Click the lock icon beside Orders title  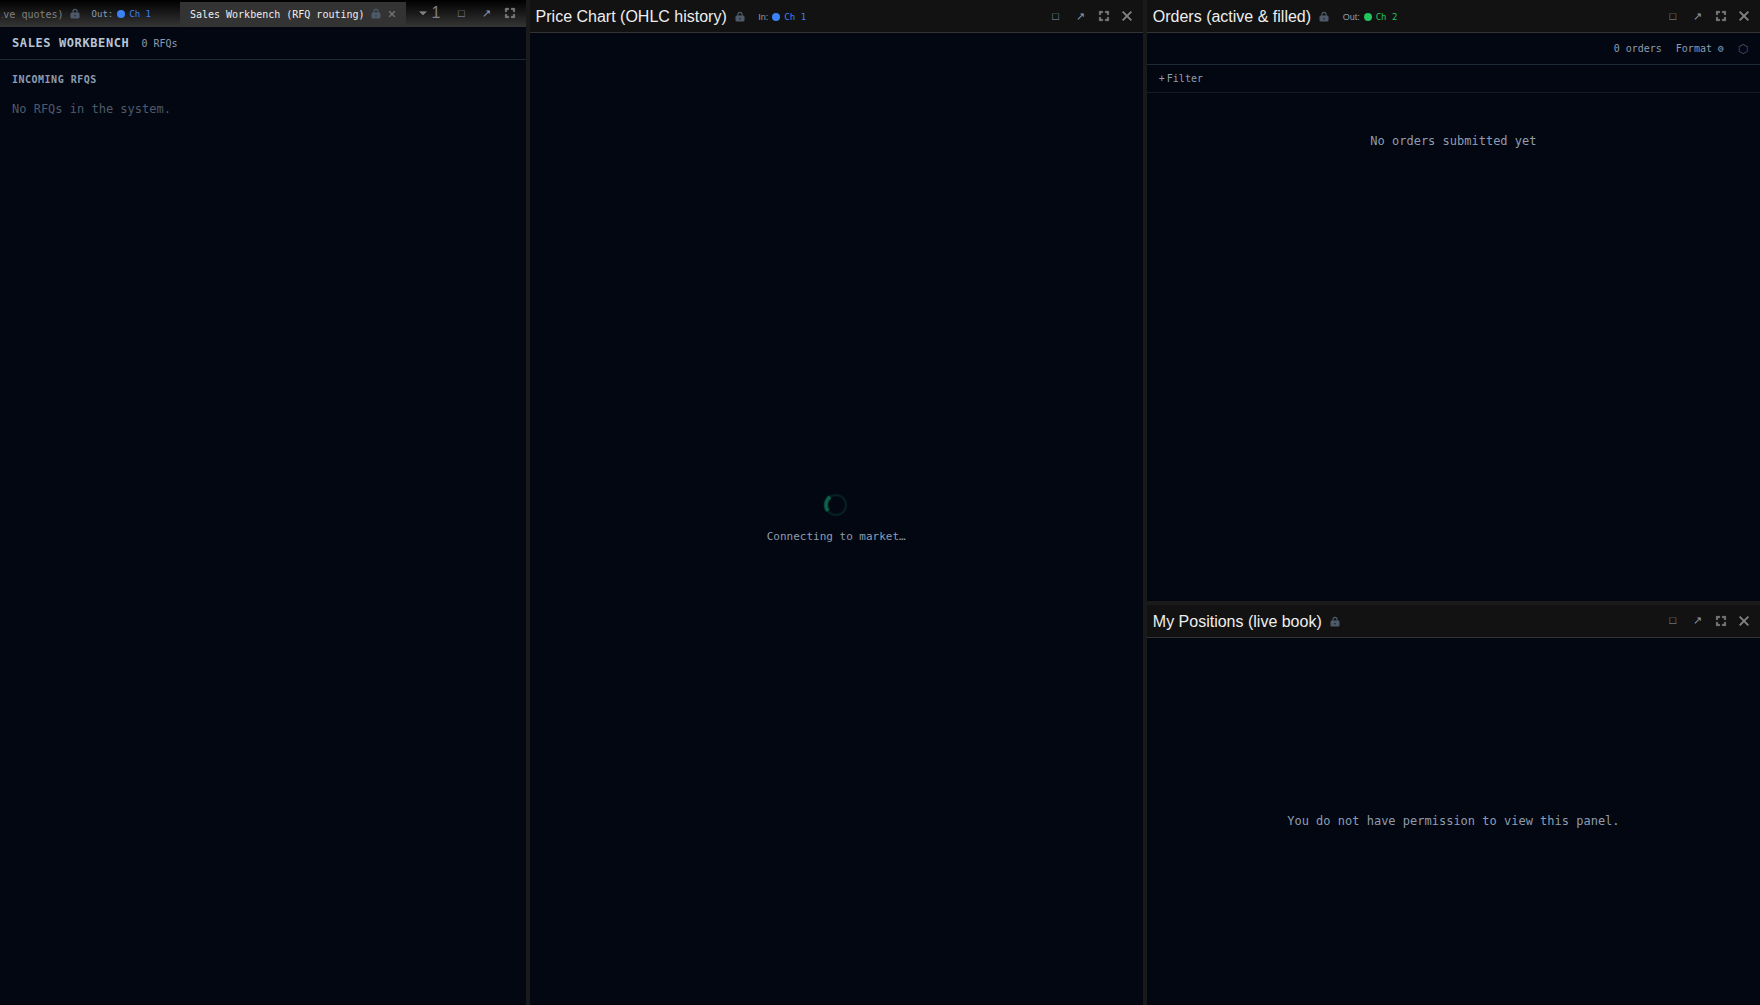(1324, 17)
